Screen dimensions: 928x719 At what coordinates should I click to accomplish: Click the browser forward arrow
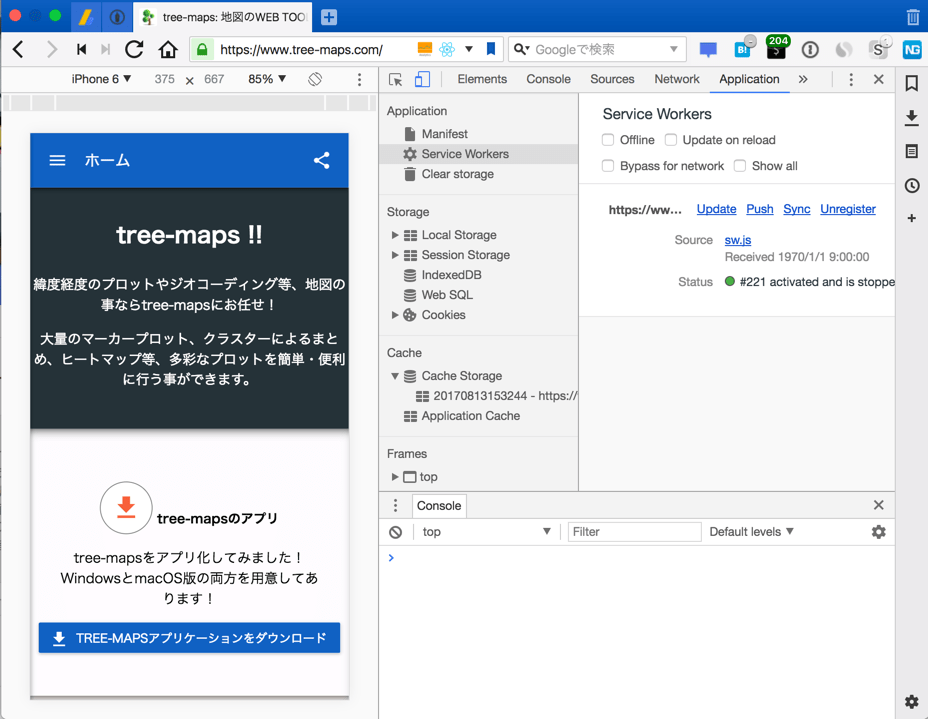pos(51,49)
